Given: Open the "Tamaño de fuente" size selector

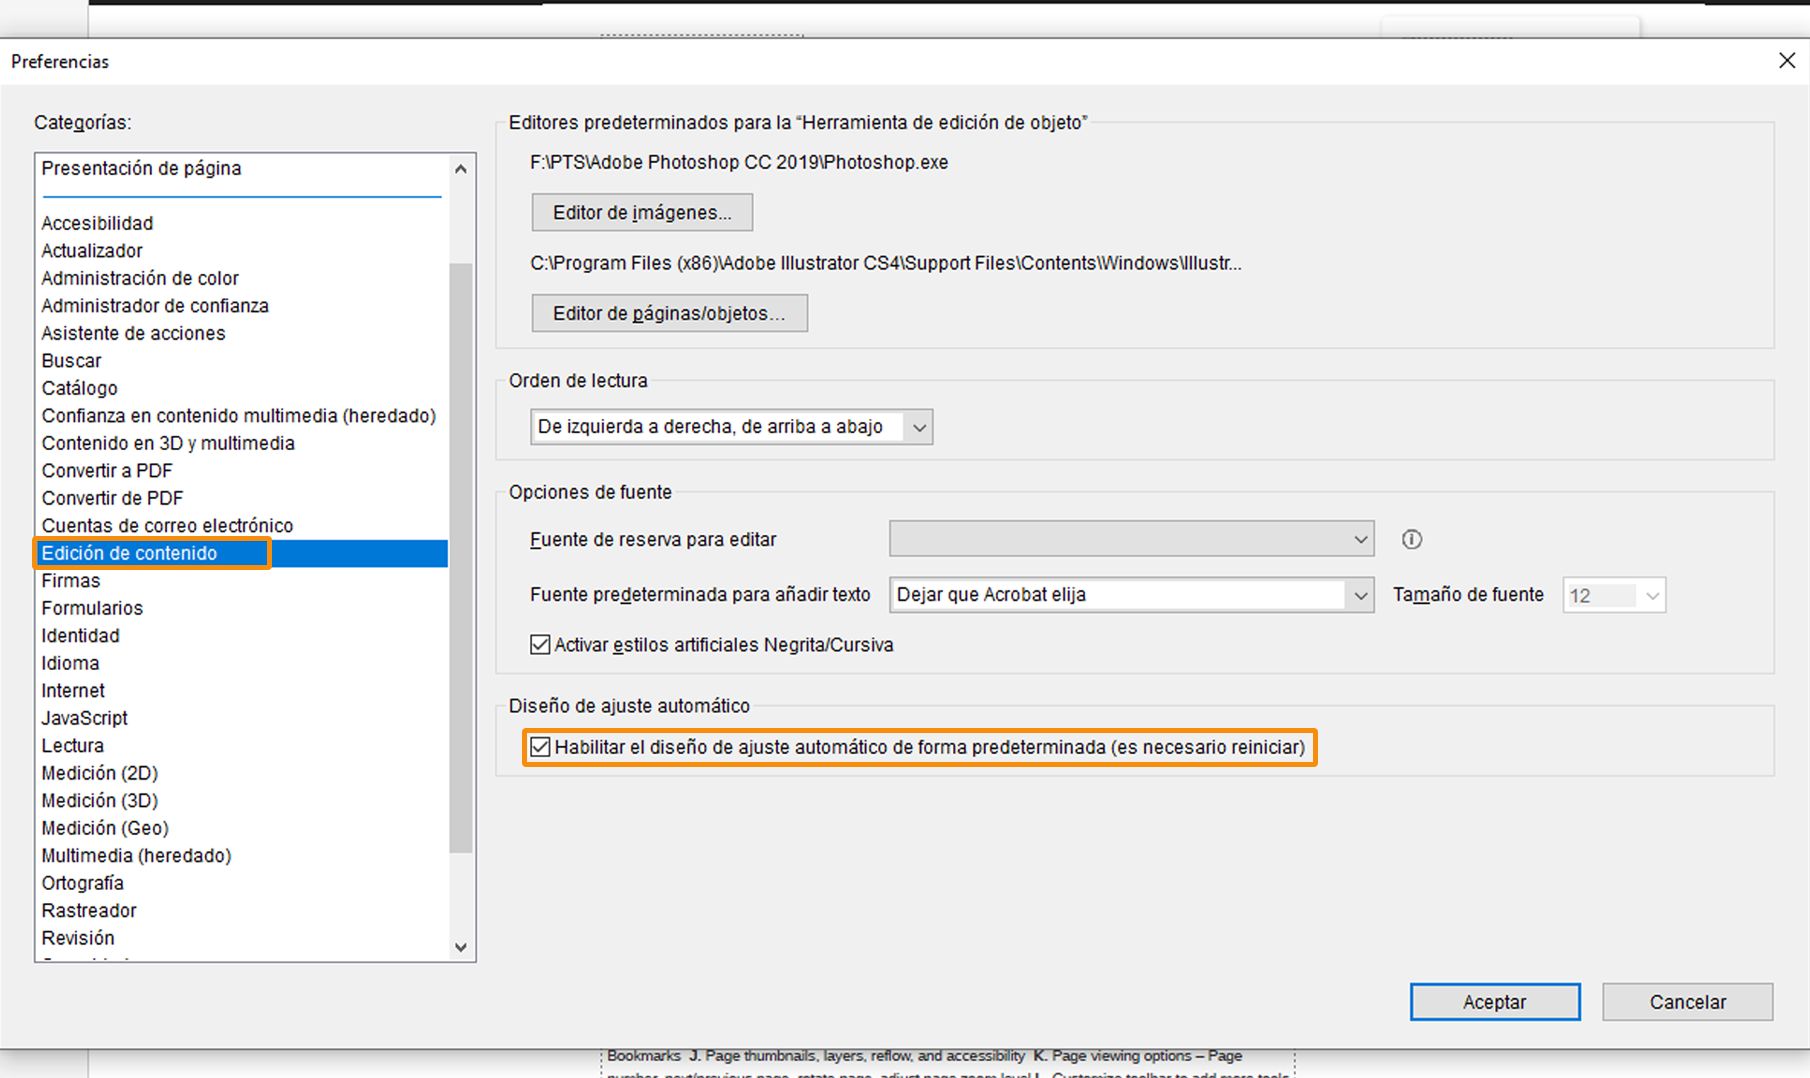Looking at the screenshot, I should (x=1652, y=594).
